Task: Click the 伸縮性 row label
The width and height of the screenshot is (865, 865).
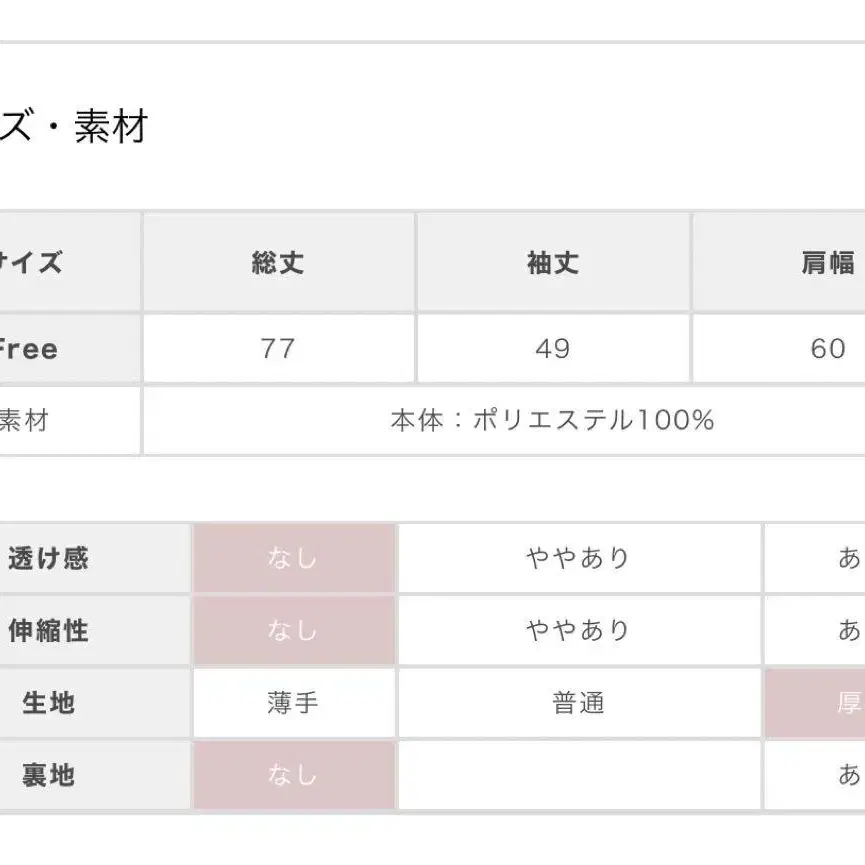Action: tap(48, 630)
